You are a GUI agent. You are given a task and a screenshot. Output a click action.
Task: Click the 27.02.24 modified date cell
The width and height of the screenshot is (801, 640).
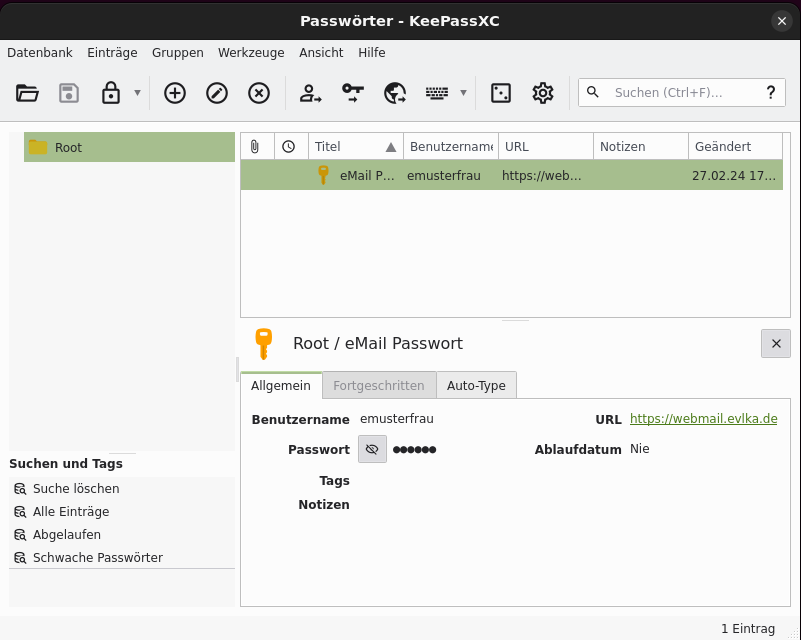click(x=734, y=176)
